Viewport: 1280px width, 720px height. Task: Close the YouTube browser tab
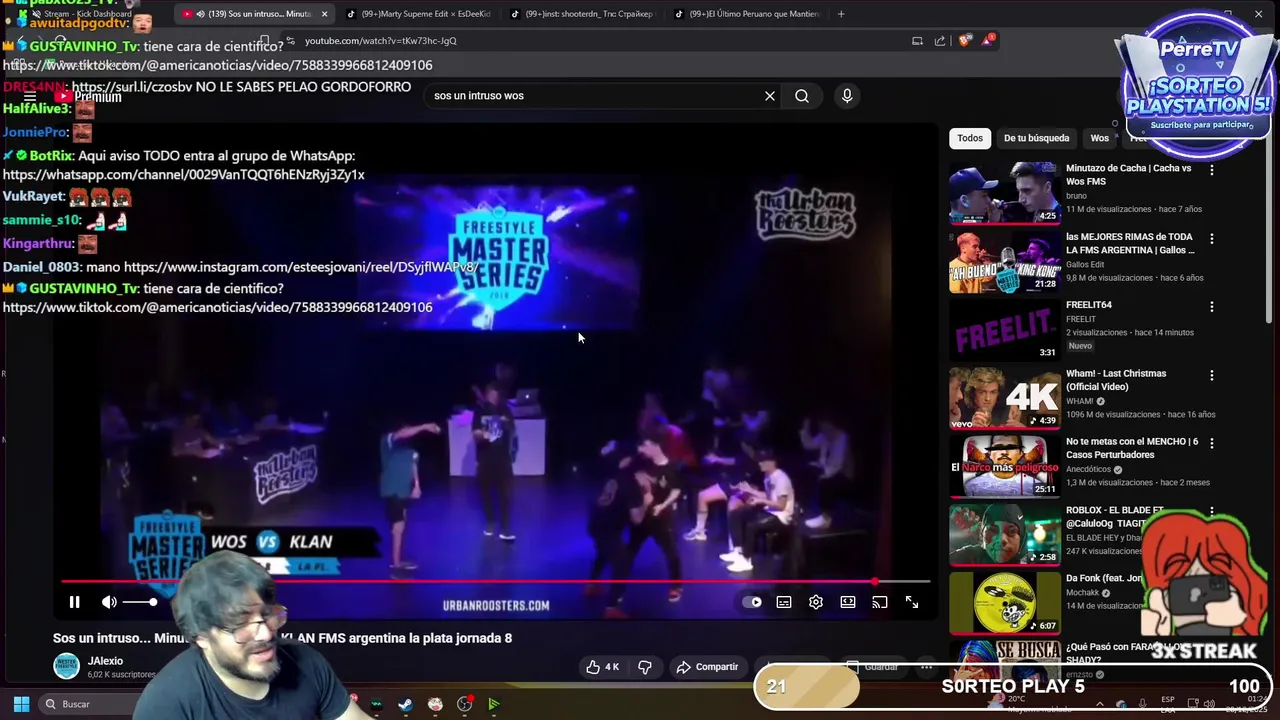(x=324, y=14)
